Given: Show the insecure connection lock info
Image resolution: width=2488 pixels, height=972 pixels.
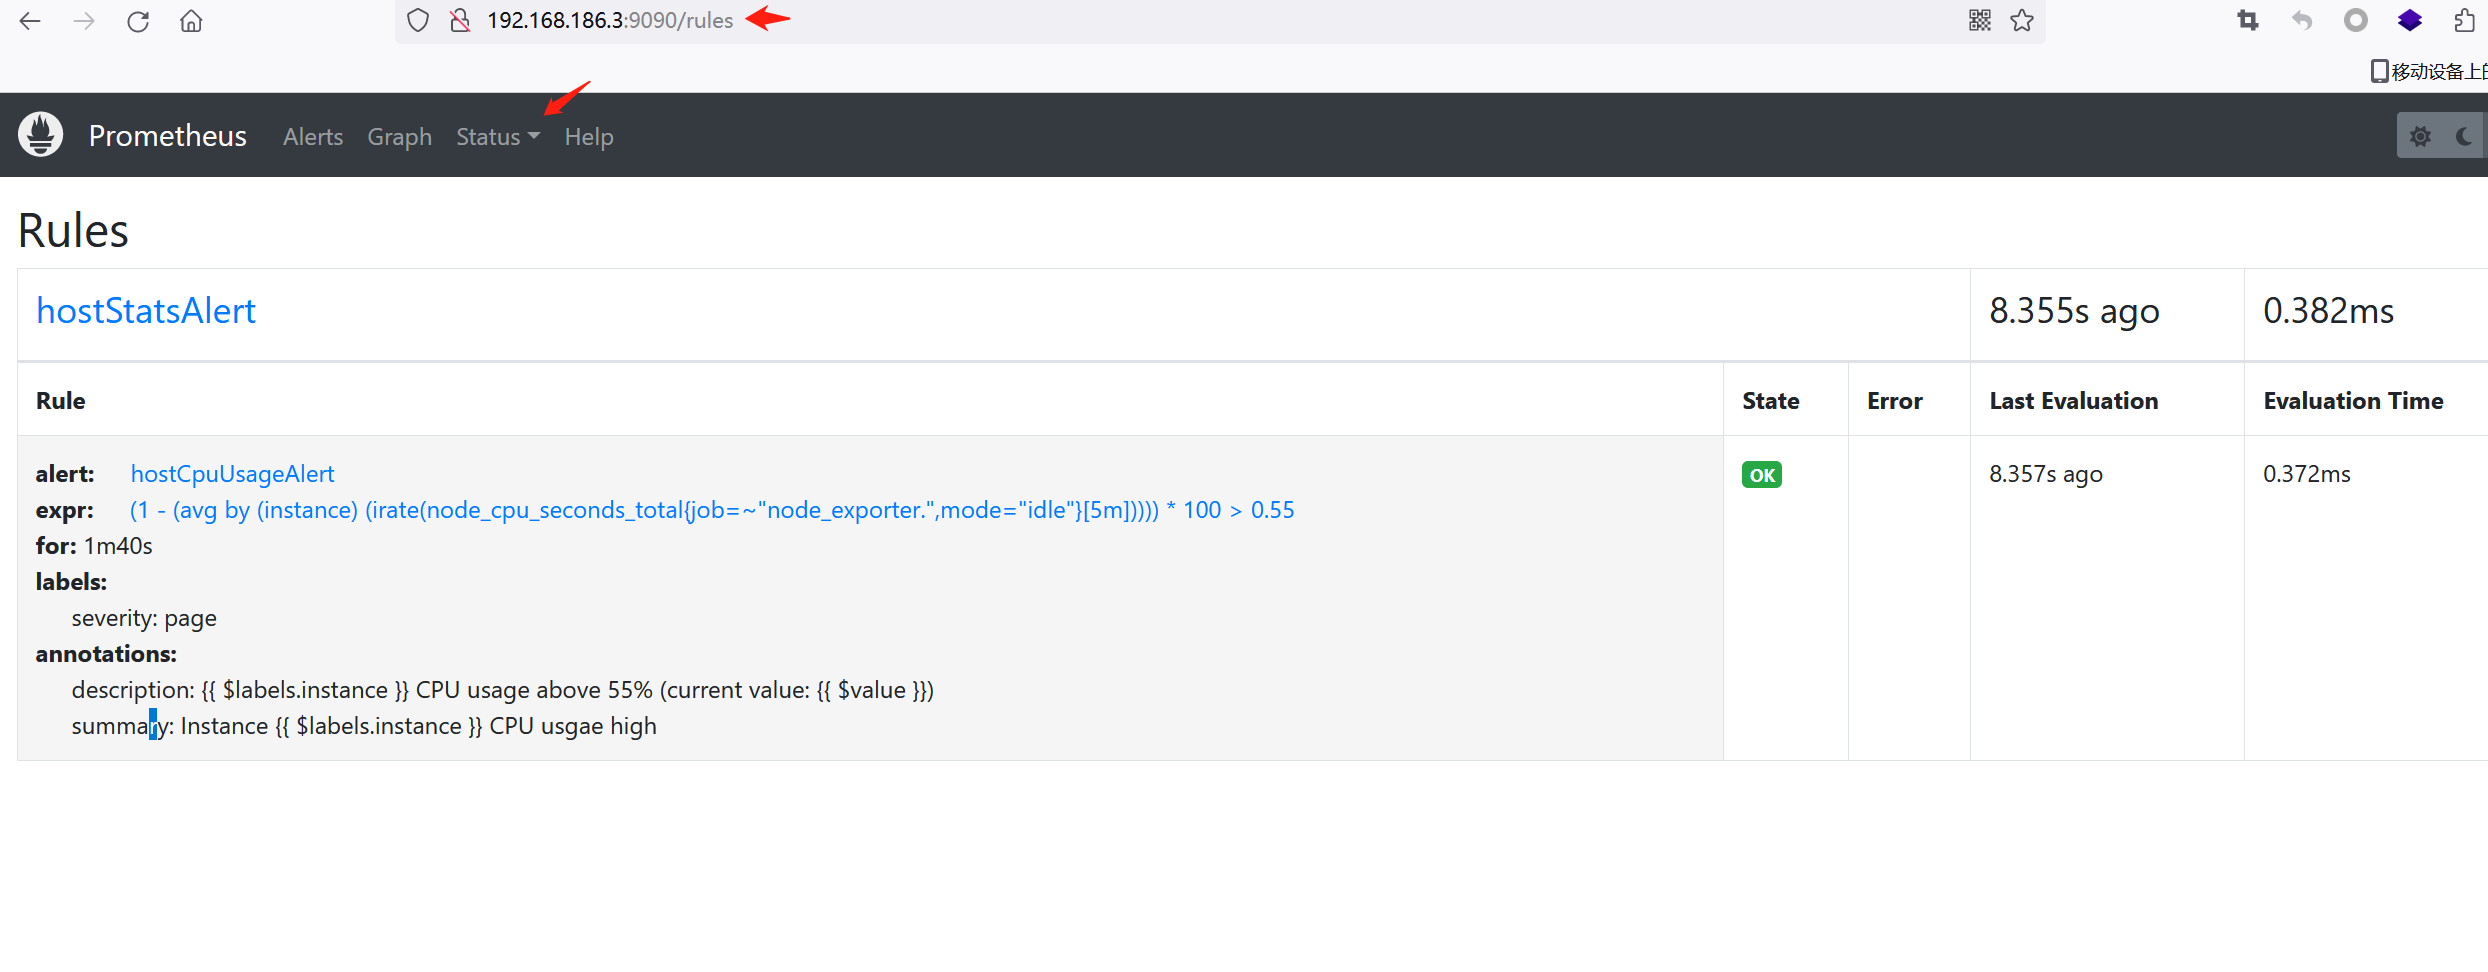Looking at the screenshot, I should pos(460,20).
